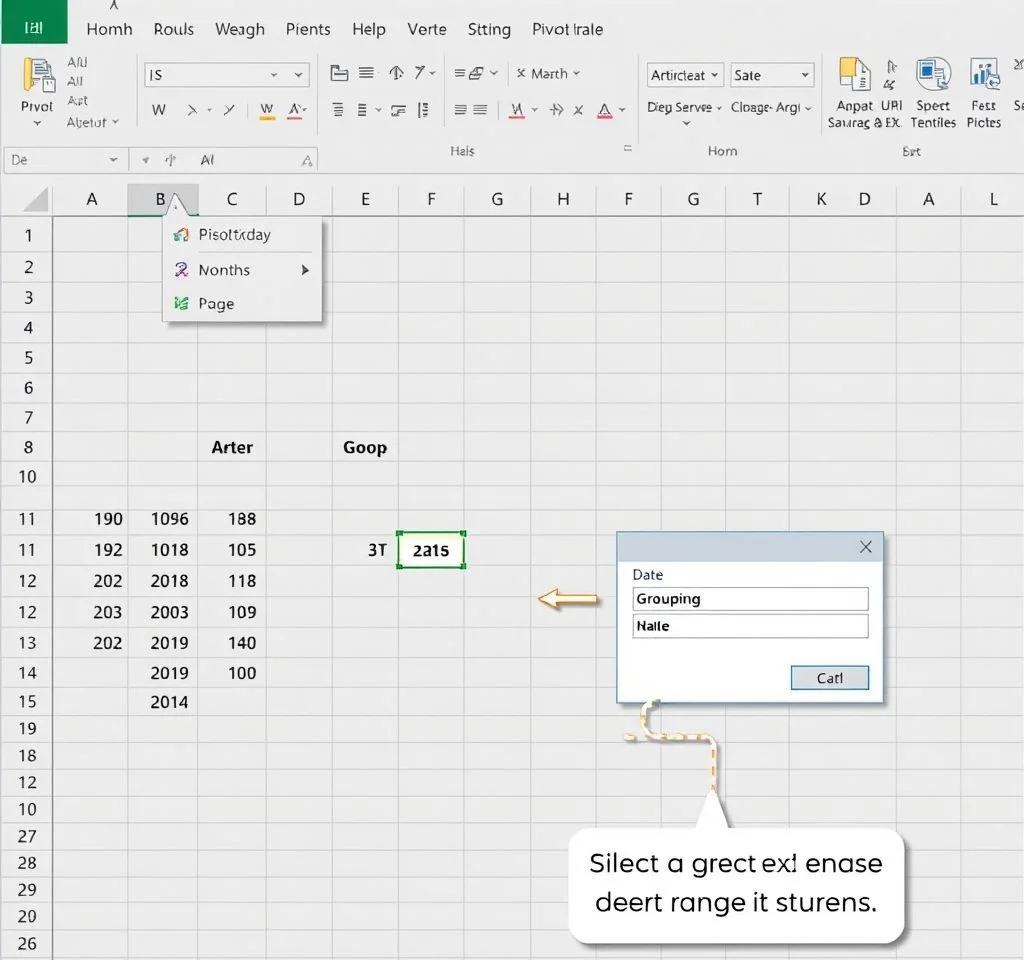The width and height of the screenshot is (1024, 960).
Task: Click the red-underlined triangle A icon
Action: click(x=605, y=110)
